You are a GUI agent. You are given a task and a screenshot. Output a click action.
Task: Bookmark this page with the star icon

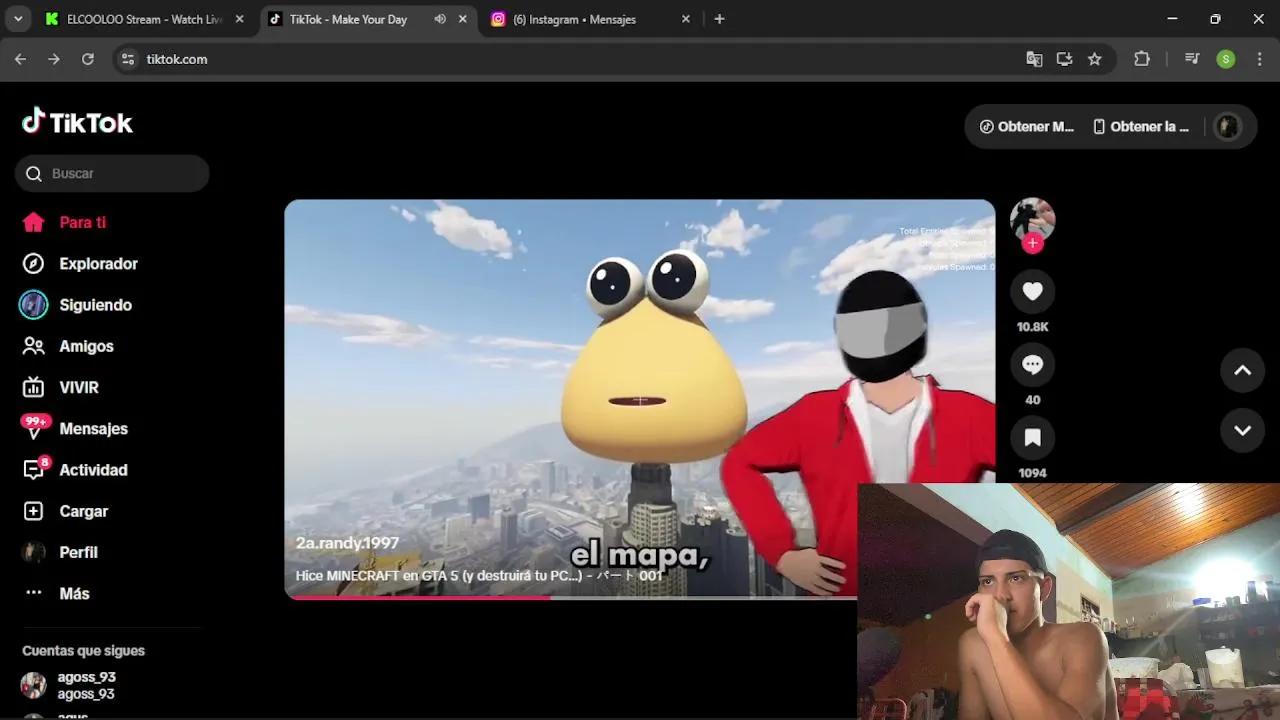[x=1094, y=59]
